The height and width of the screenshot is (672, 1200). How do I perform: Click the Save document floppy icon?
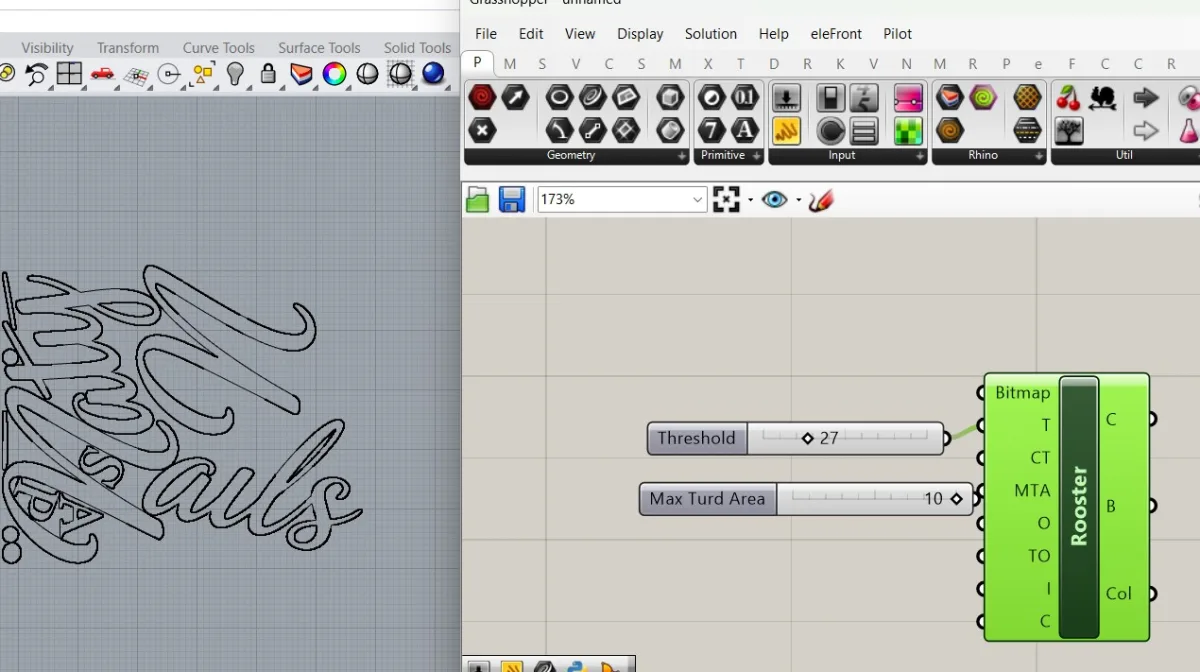click(512, 200)
